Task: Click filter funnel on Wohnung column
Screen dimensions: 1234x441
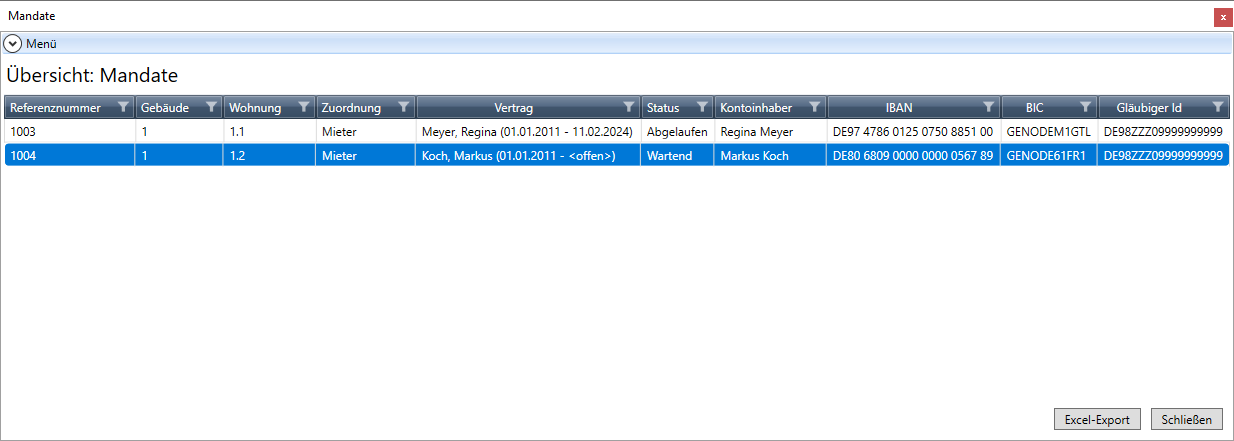Action: click(303, 107)
